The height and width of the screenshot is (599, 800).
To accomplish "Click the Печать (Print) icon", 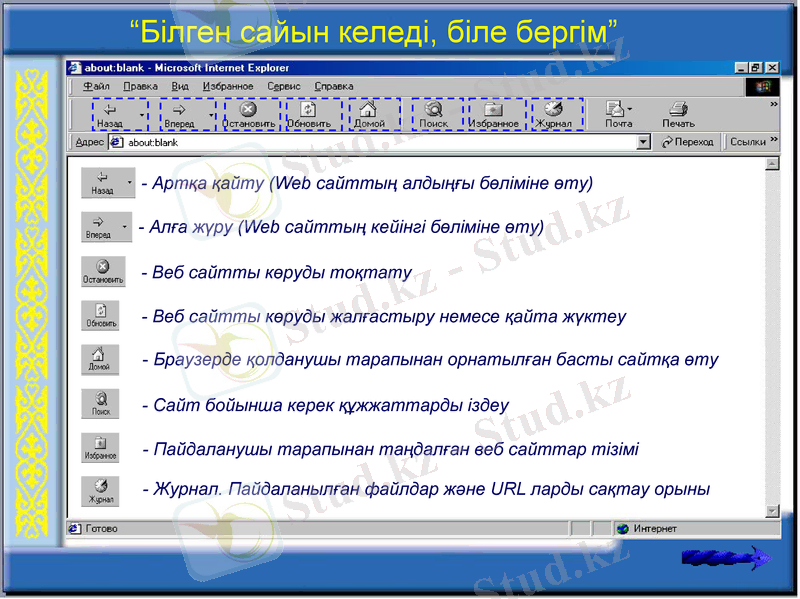I will (677, 110).
